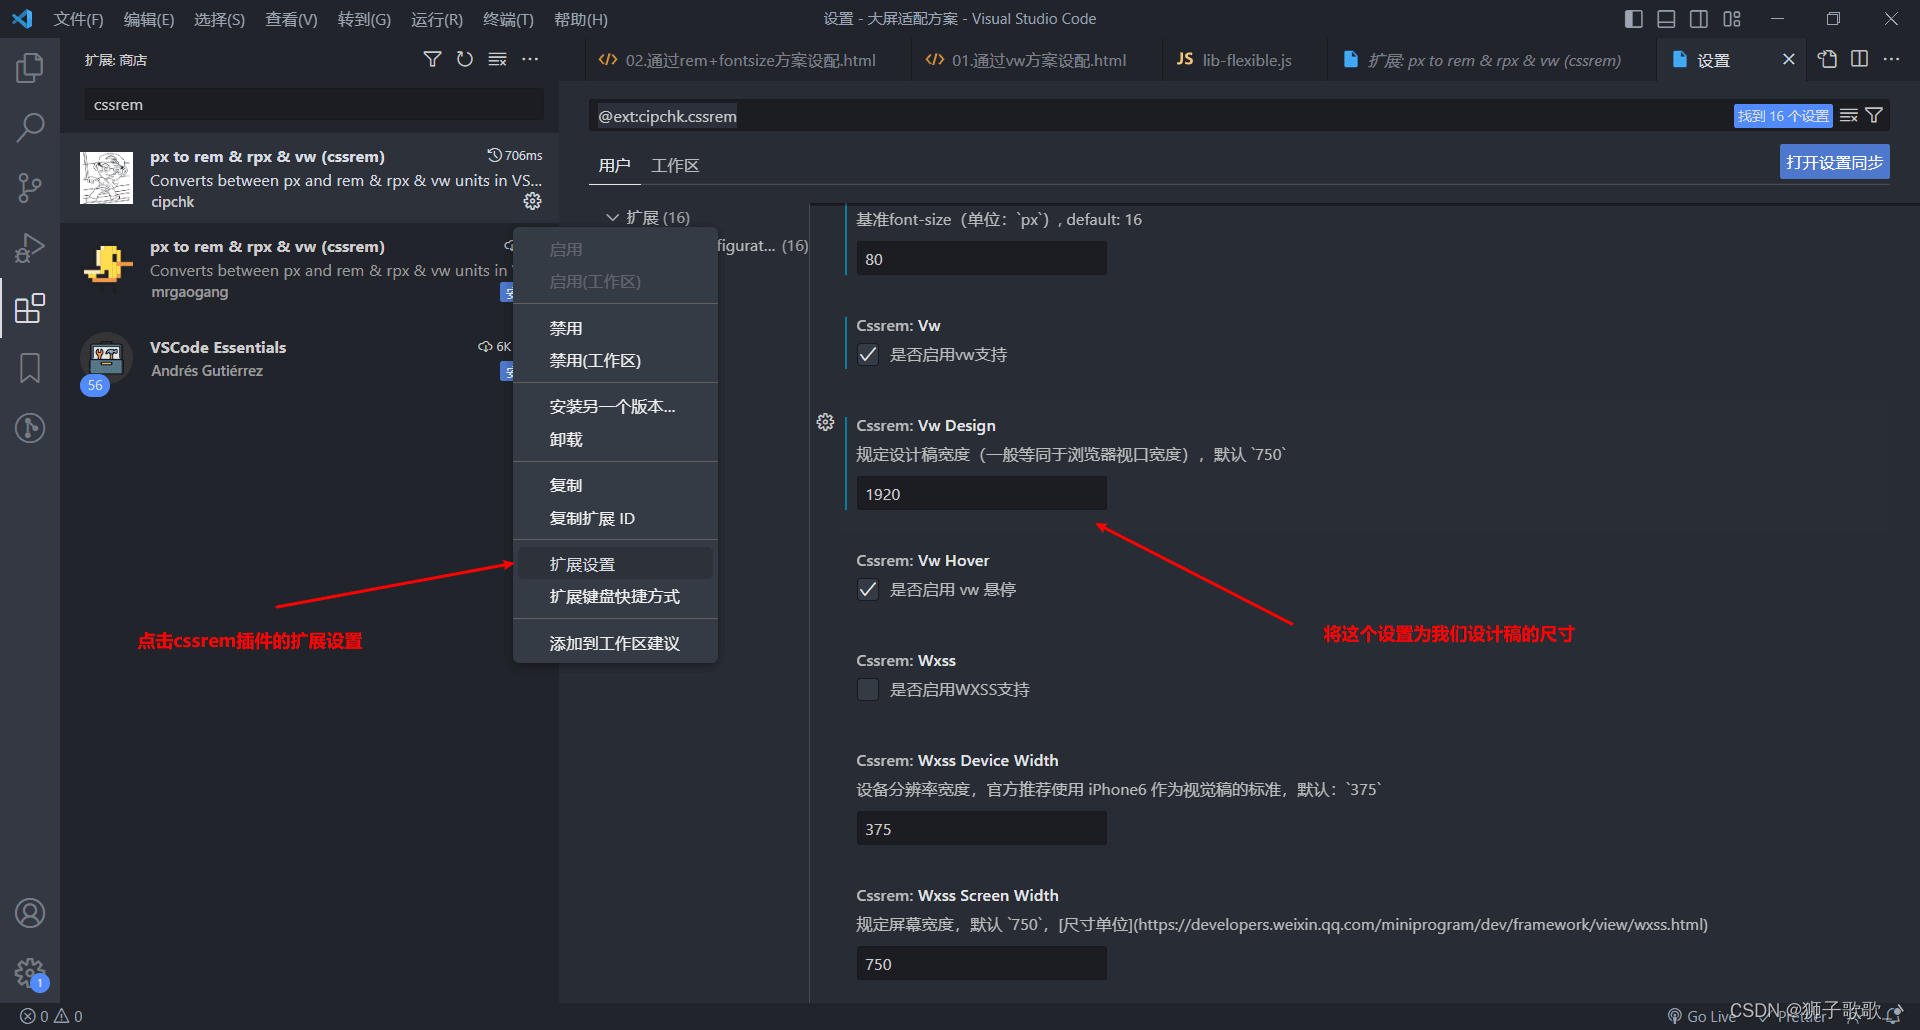Choose 扩展设置 in context menu

pyautogui.click(x=615, y=564)
